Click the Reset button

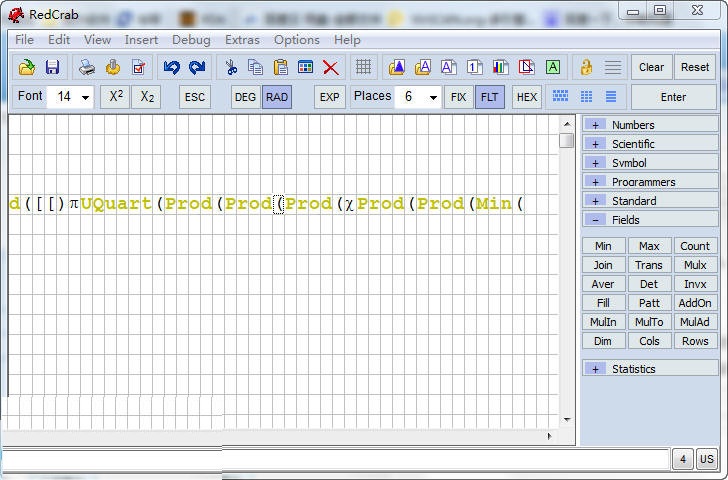point(695,67)
